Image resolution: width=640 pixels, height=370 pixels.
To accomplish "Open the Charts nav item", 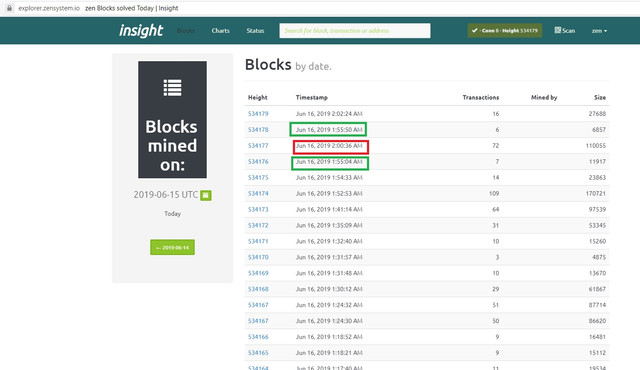I will (220, 31).
